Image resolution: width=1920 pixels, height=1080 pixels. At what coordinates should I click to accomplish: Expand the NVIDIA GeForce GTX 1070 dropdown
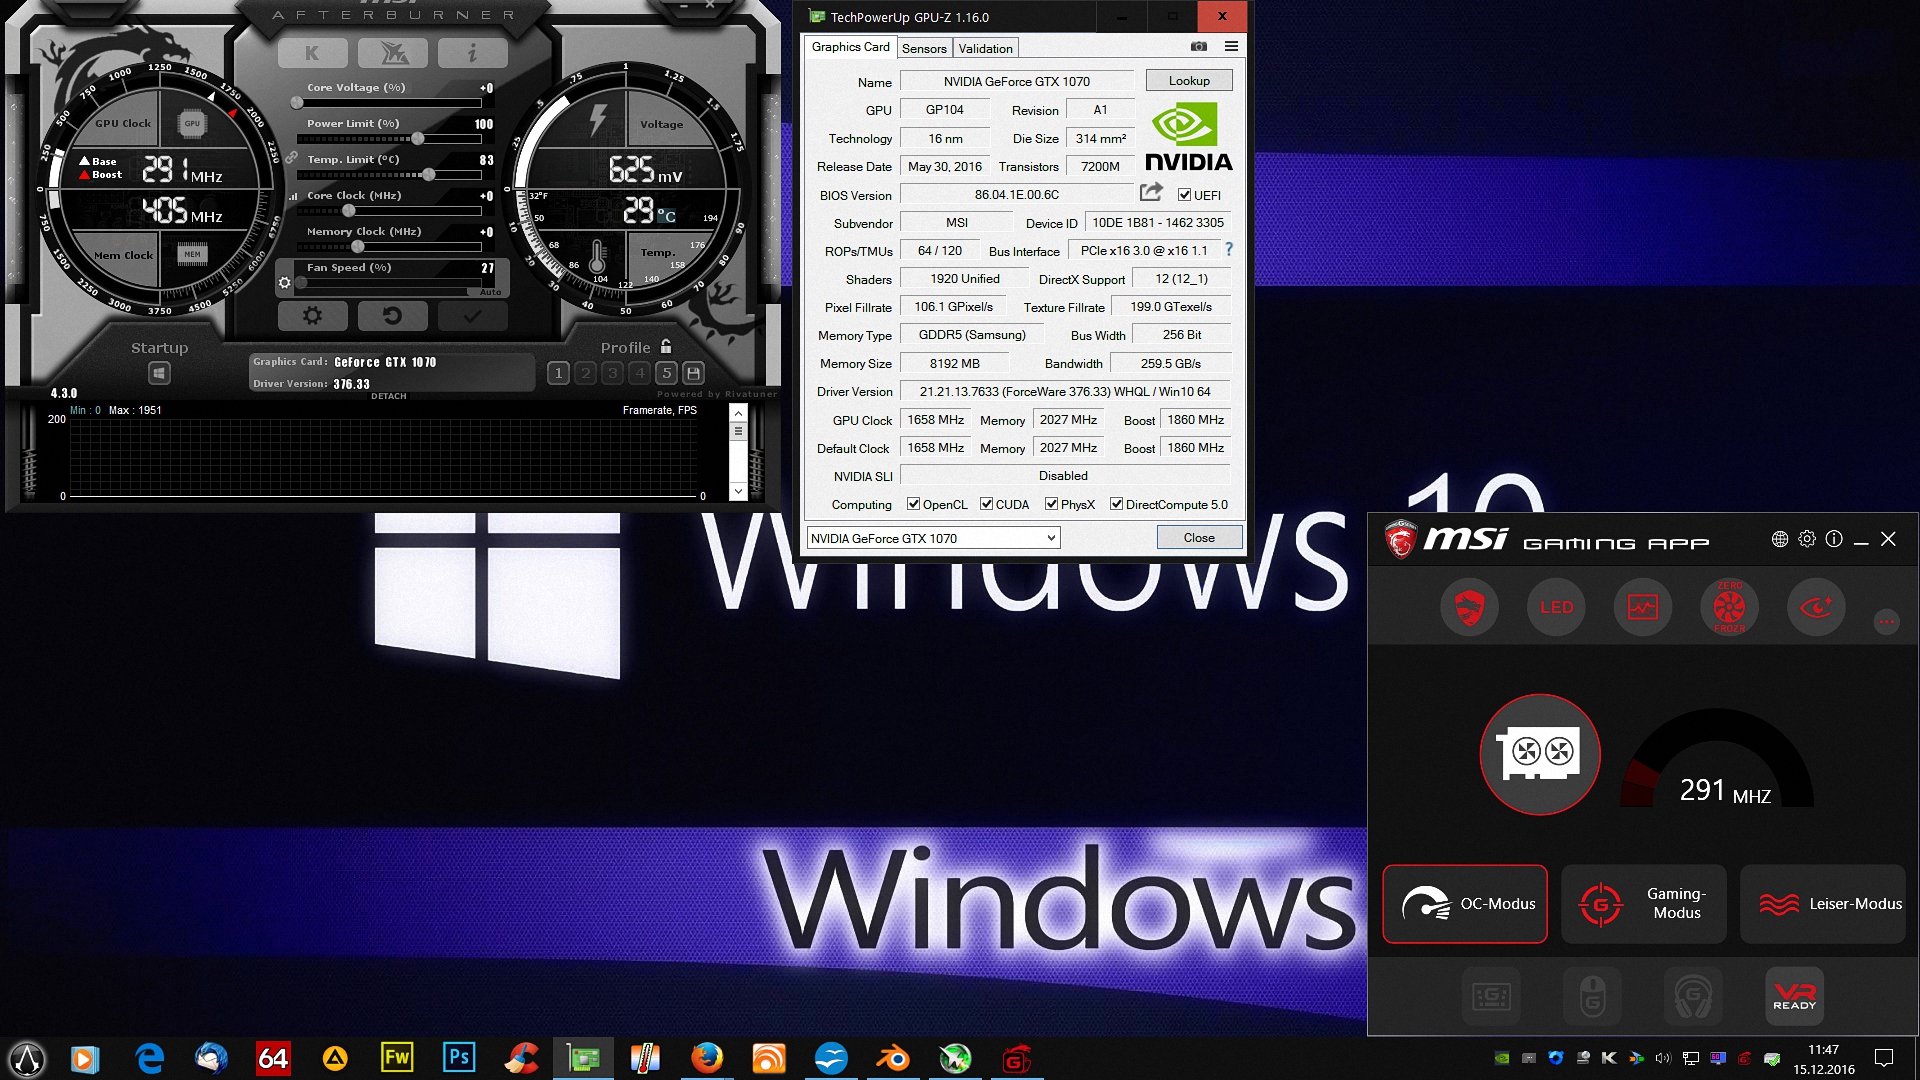tap(1051, 538)
